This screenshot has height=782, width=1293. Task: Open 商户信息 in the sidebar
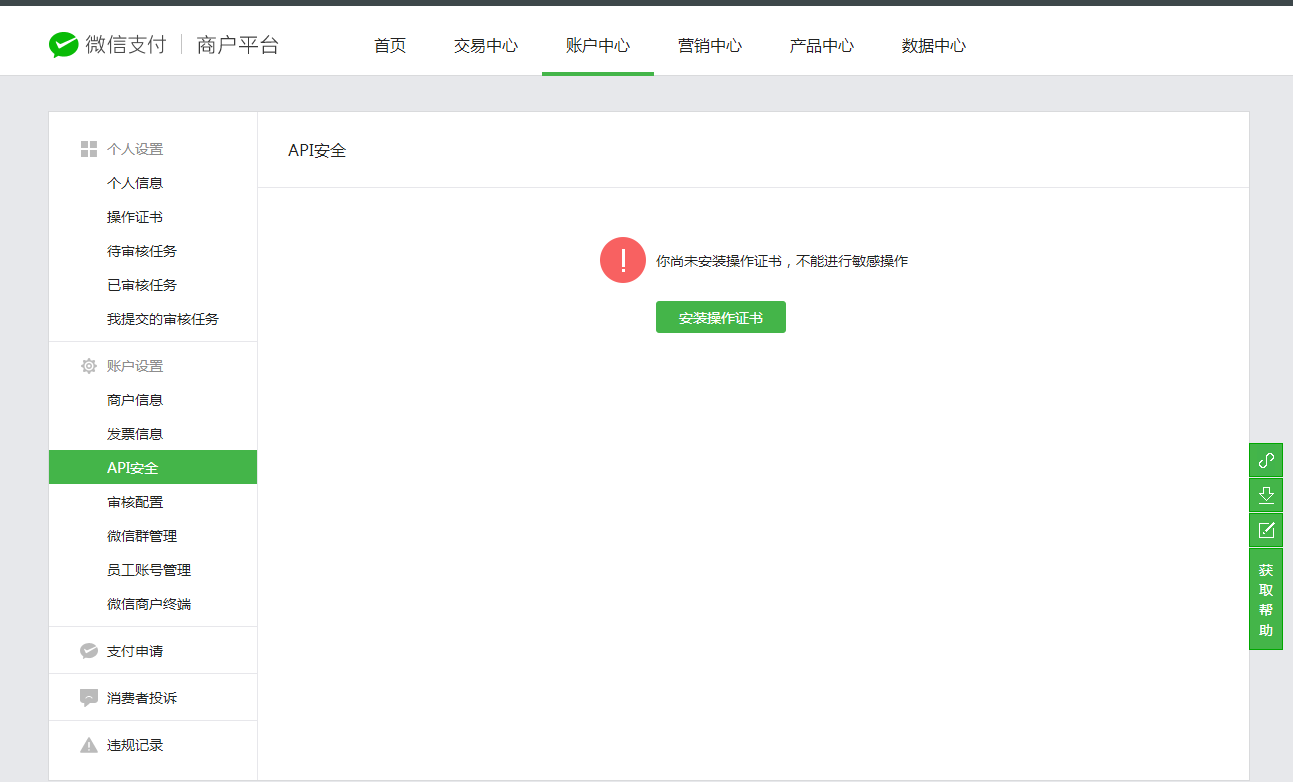135,400
